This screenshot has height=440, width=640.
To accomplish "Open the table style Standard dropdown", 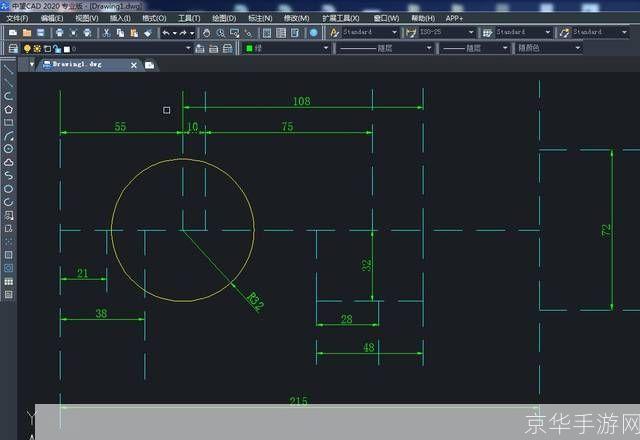I will (548, 32).
